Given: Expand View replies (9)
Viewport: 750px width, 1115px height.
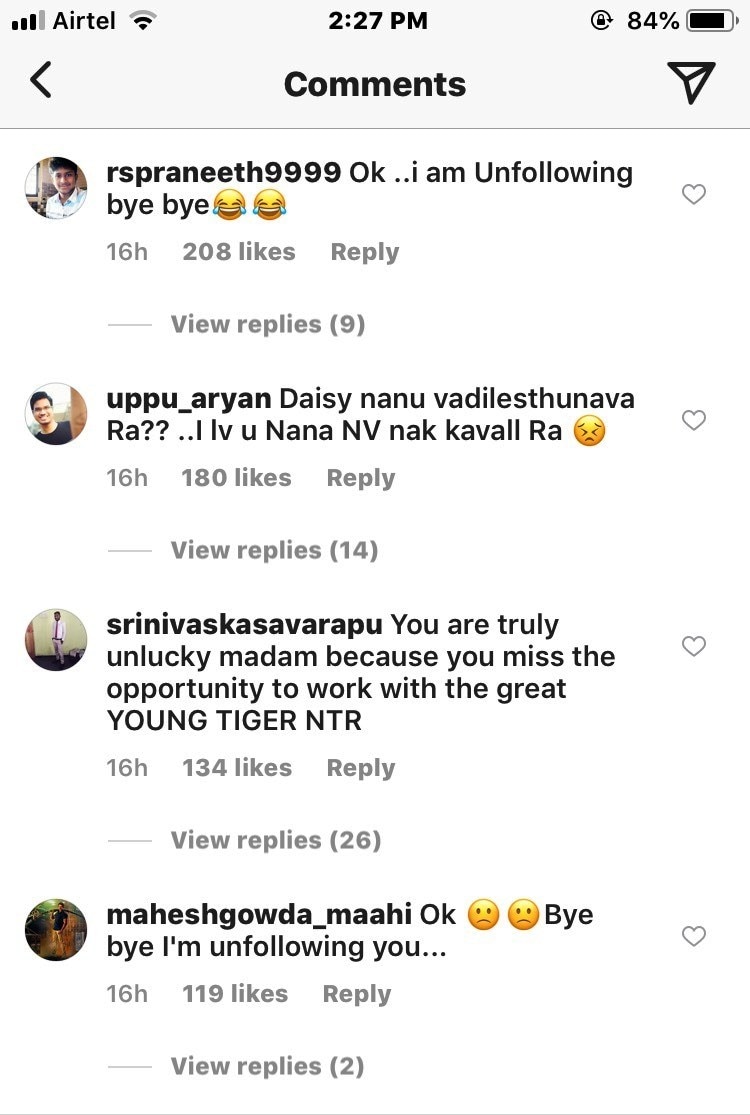Looking at the screenshot, I should [267, 324].
